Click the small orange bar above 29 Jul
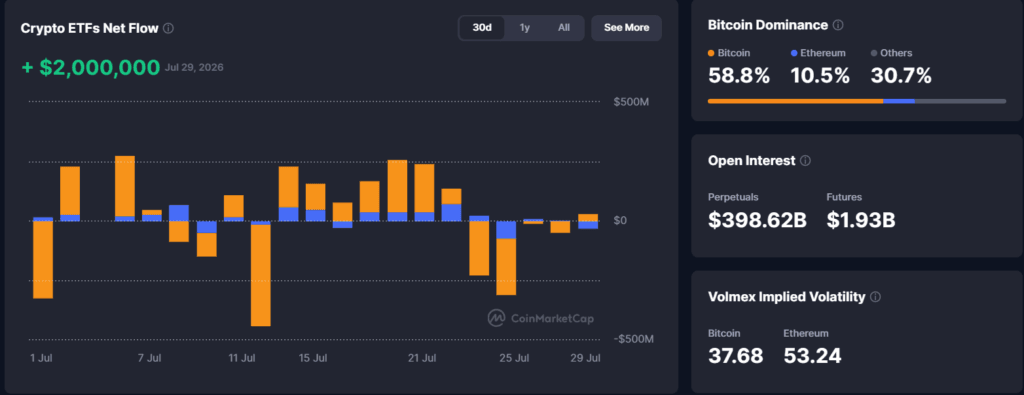Image resolution: width=1024 pixels, height=395 pixels. (x=588, y=217)
